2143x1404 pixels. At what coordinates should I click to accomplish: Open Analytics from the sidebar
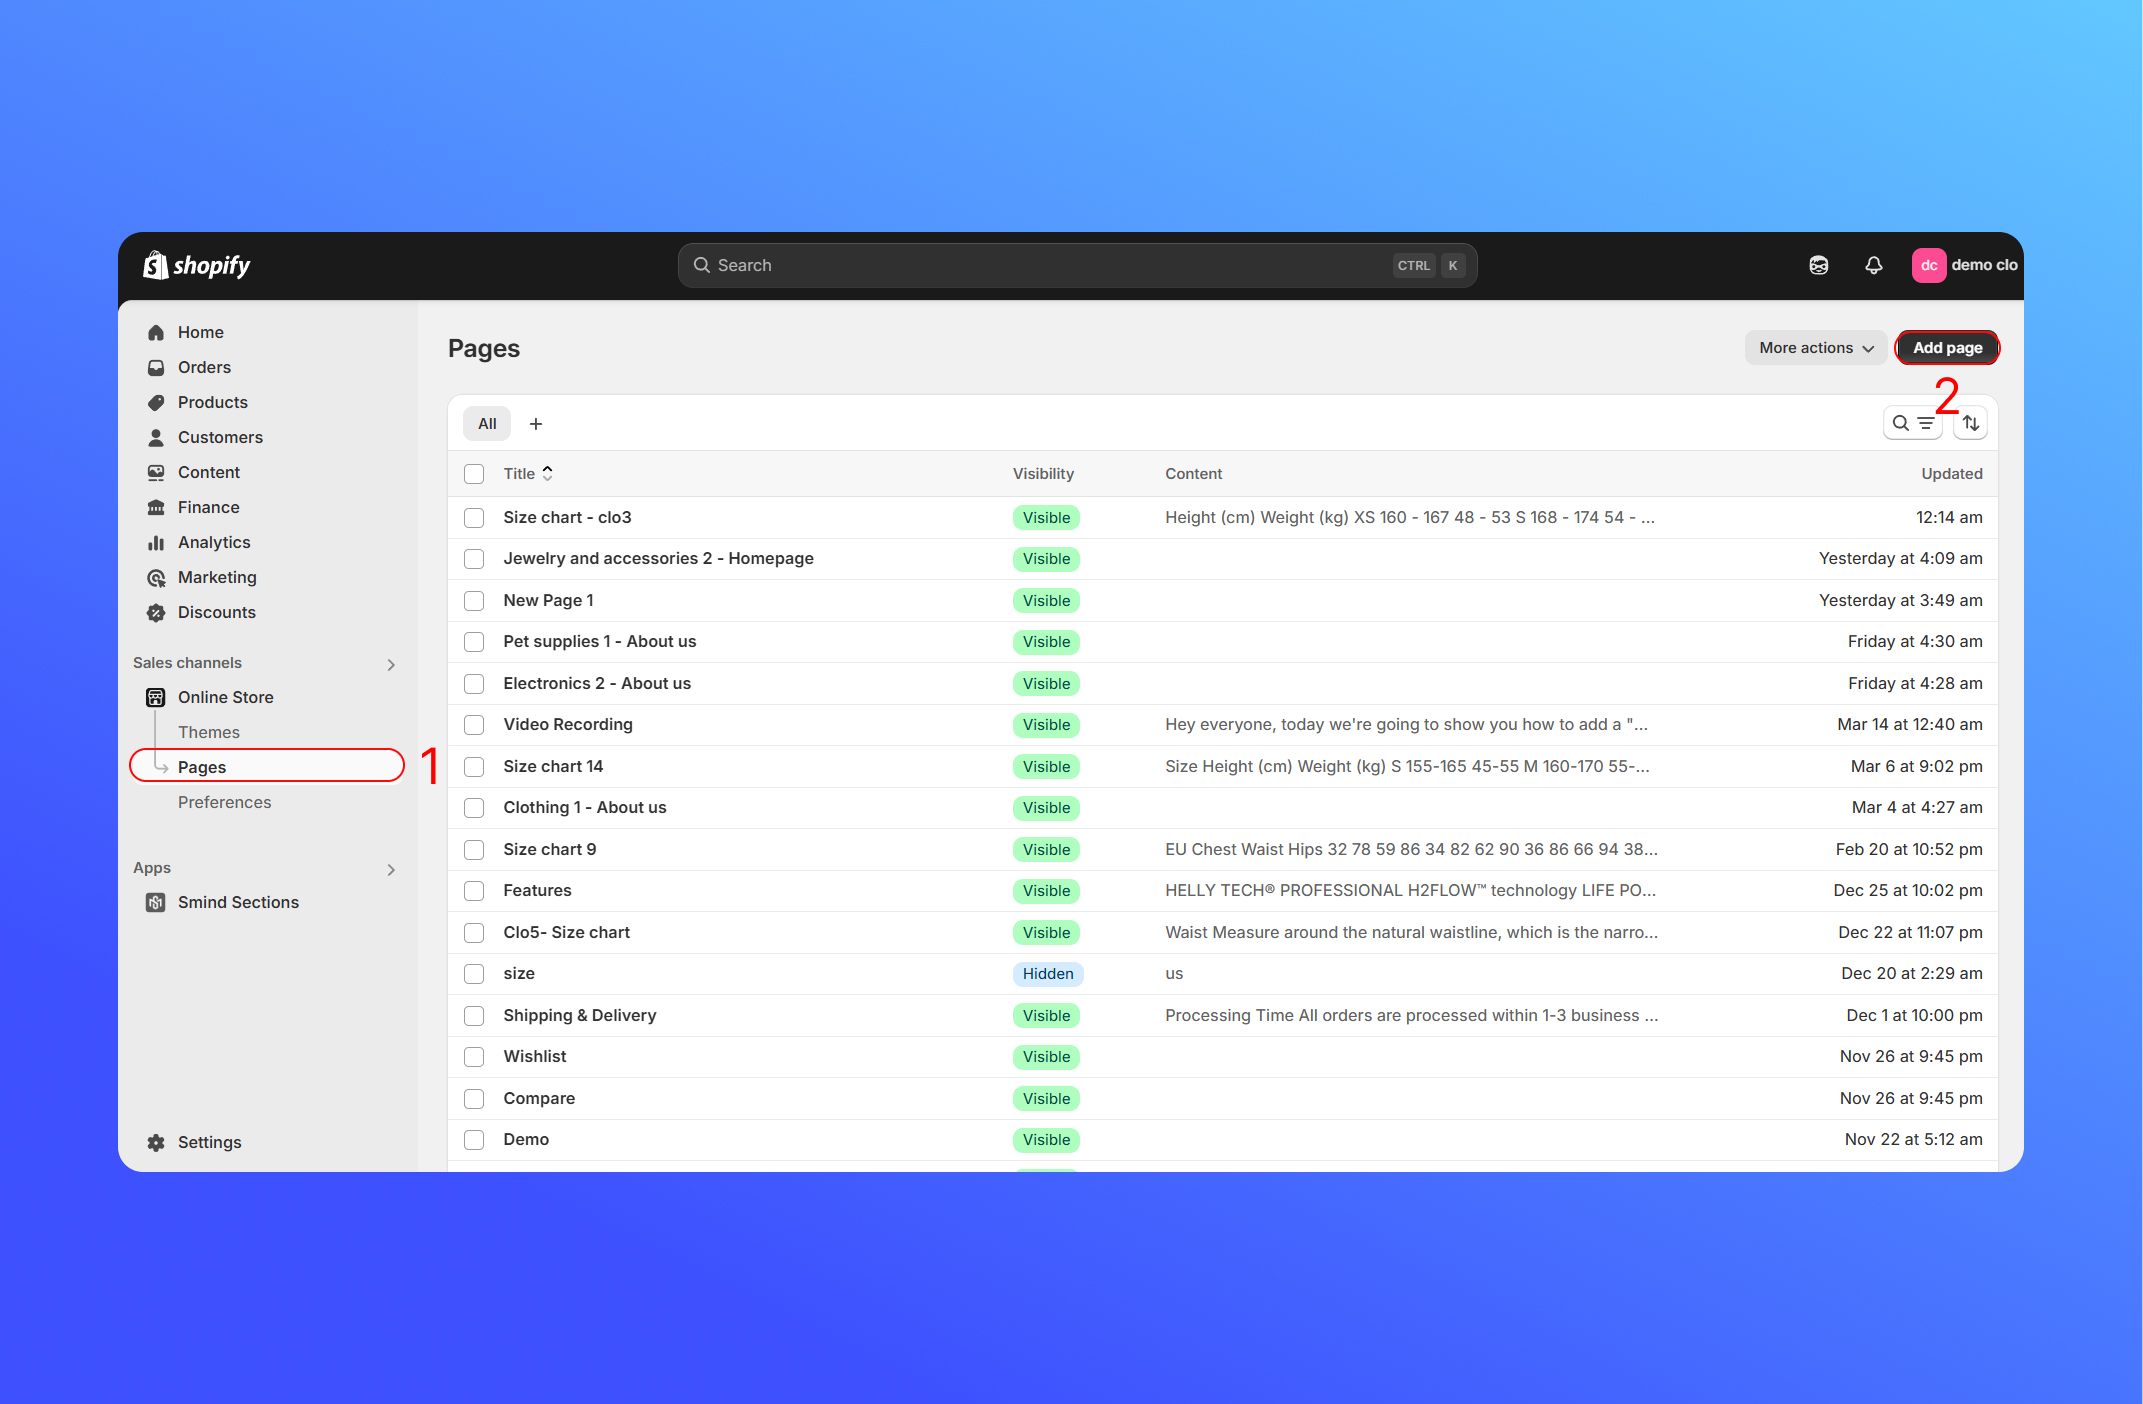coord(213,542)
